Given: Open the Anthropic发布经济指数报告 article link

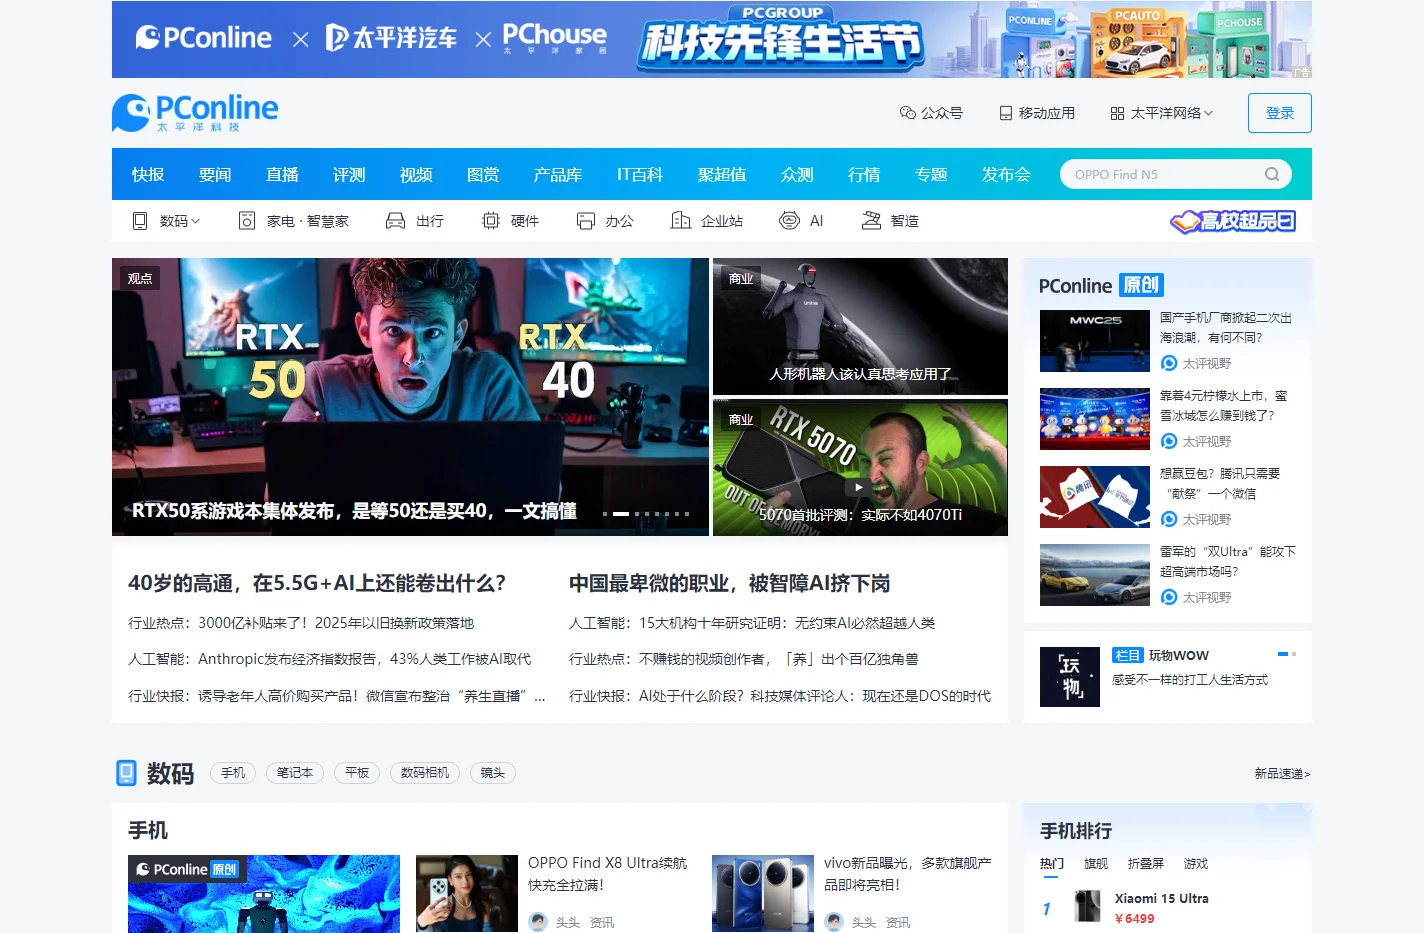Looking at the screenshot, I should [365, 659].
